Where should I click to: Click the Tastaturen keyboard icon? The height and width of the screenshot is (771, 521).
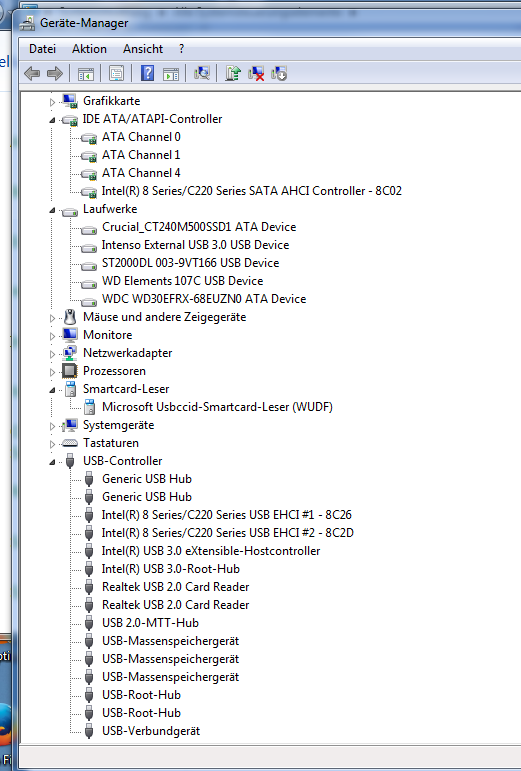pos(70,443)
